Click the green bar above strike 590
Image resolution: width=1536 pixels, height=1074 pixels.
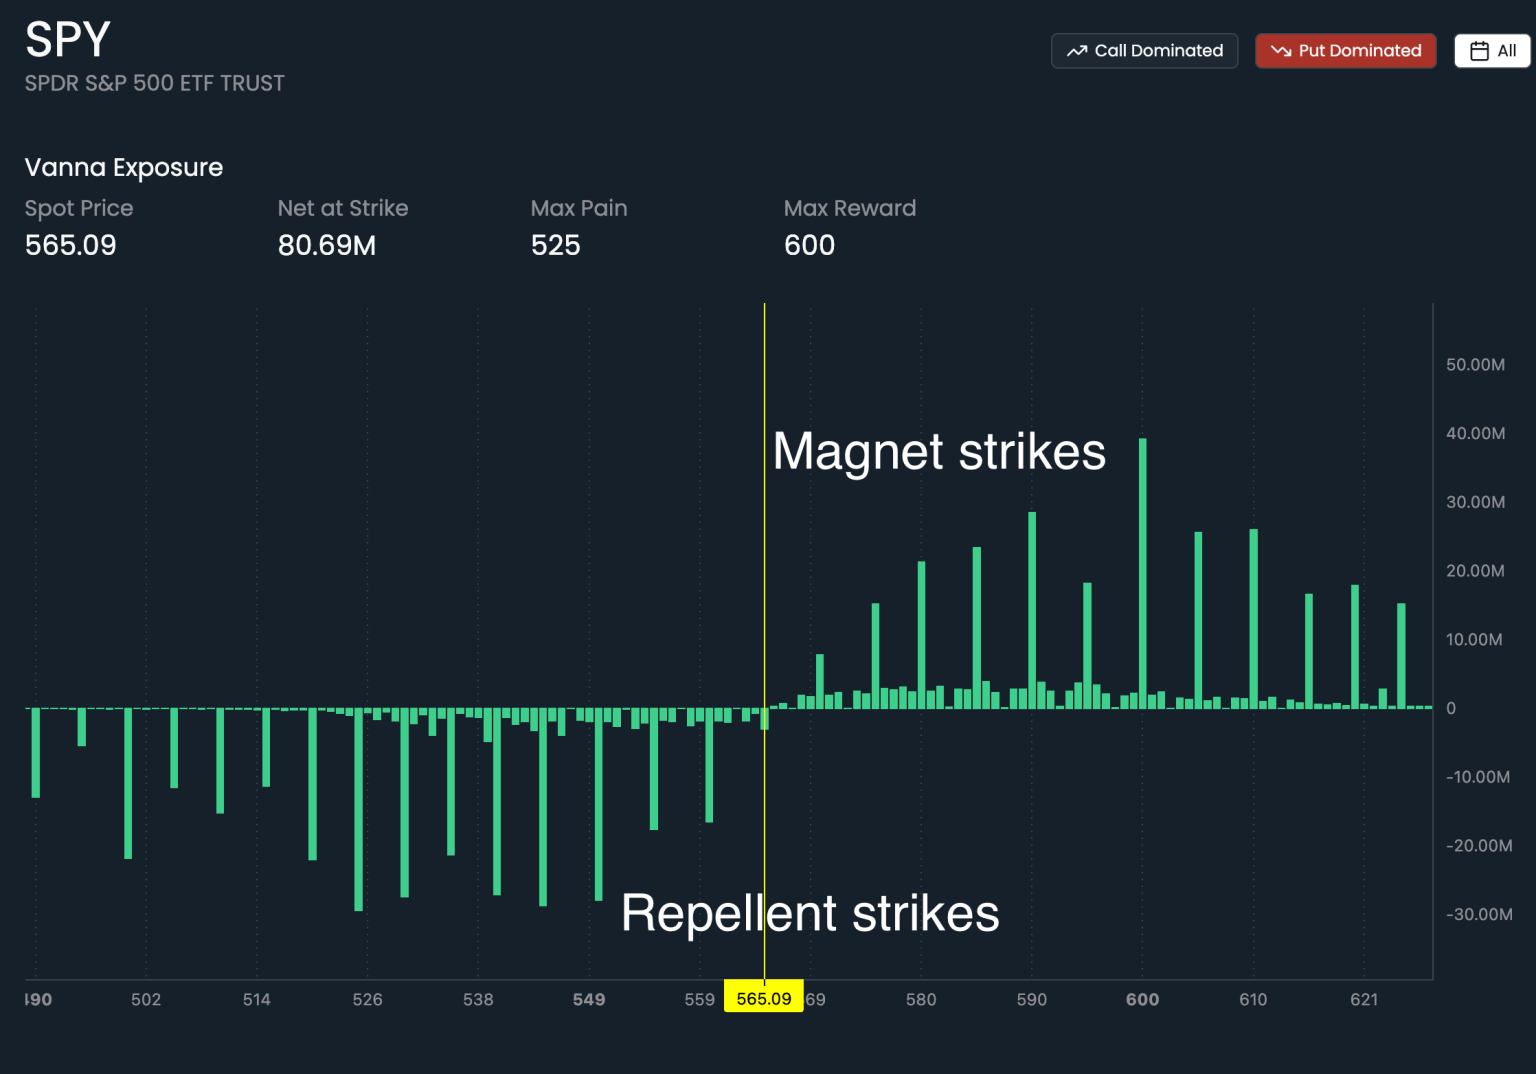(1032, 610)
